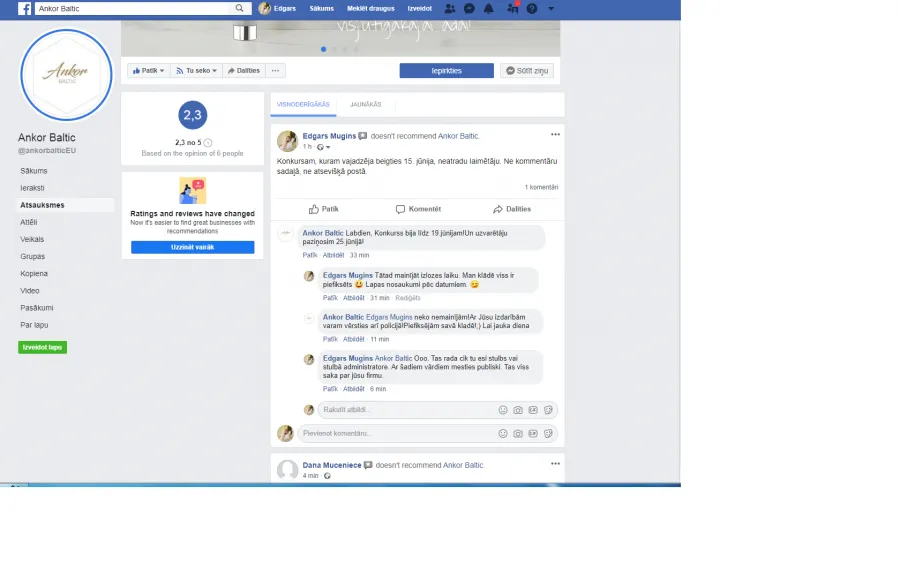Open Dana Muceniece review options ellipsis

pos(555,463)
